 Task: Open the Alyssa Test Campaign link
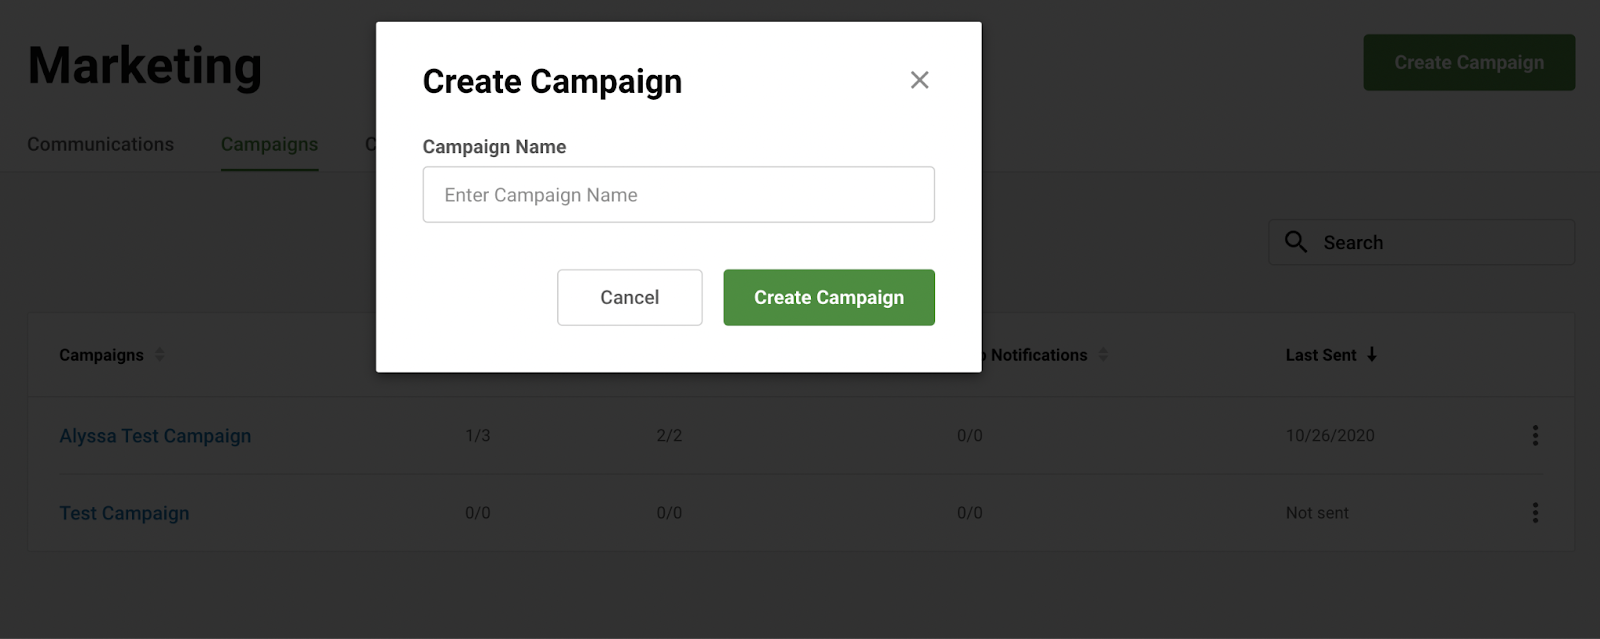pyautogui.click(x=155, y=436)
